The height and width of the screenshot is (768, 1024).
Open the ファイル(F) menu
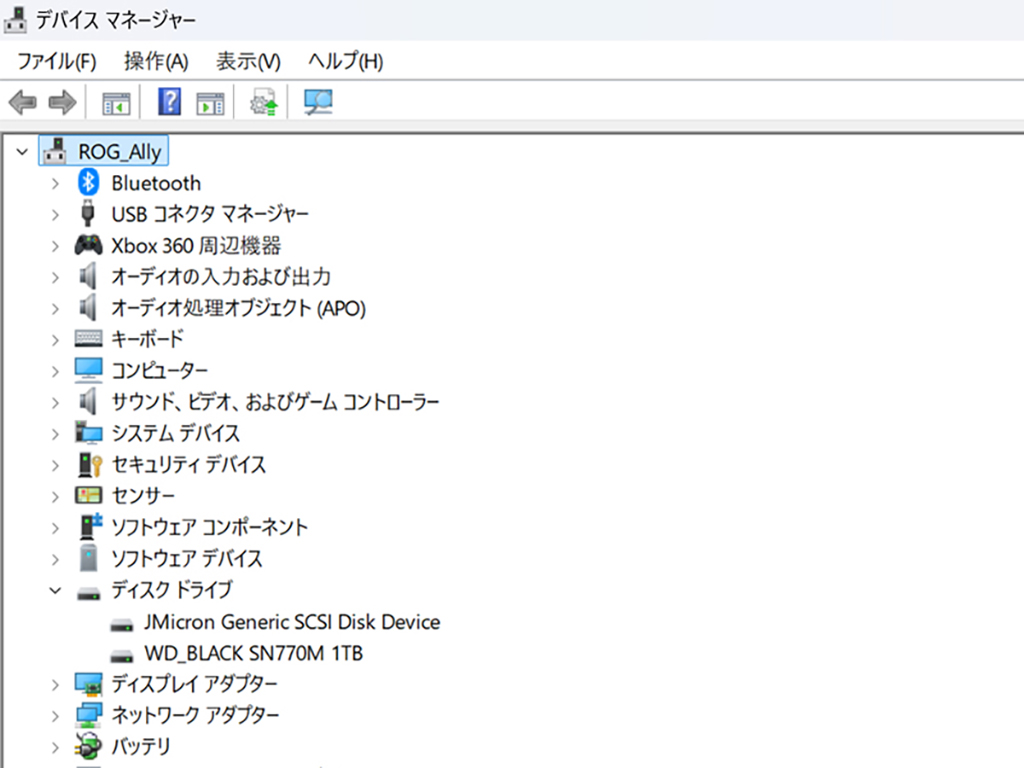point(57,61)
